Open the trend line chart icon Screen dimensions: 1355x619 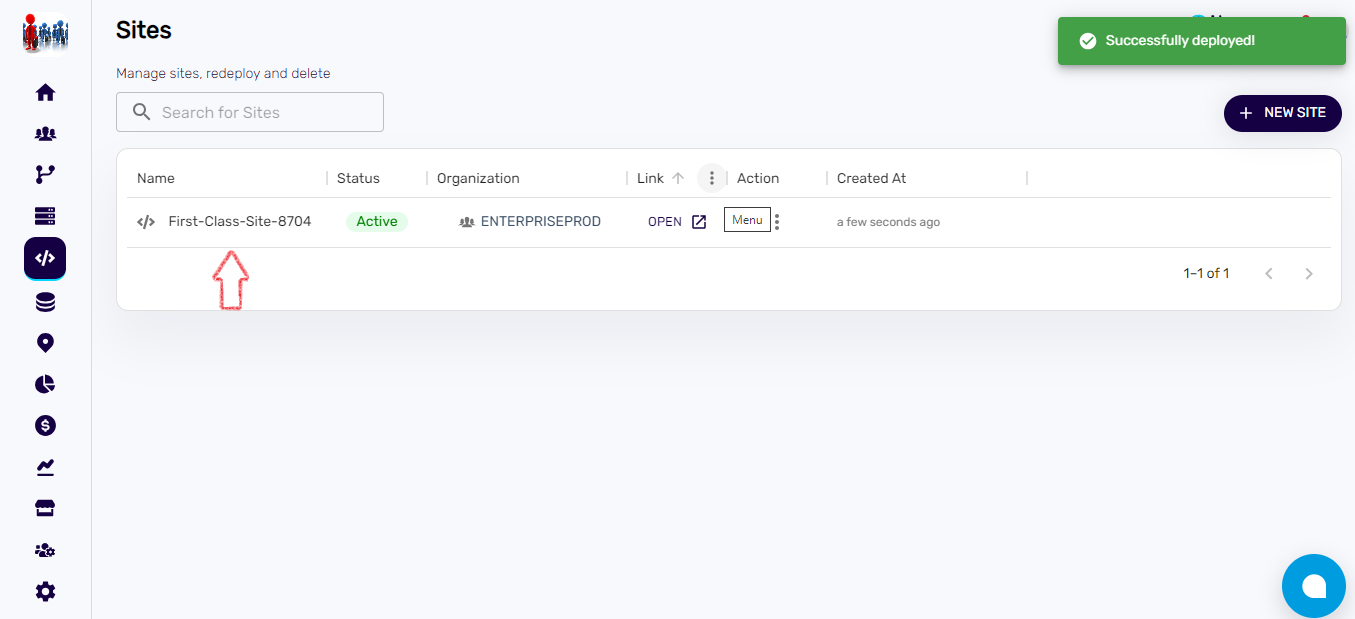(x=45, y=467)
